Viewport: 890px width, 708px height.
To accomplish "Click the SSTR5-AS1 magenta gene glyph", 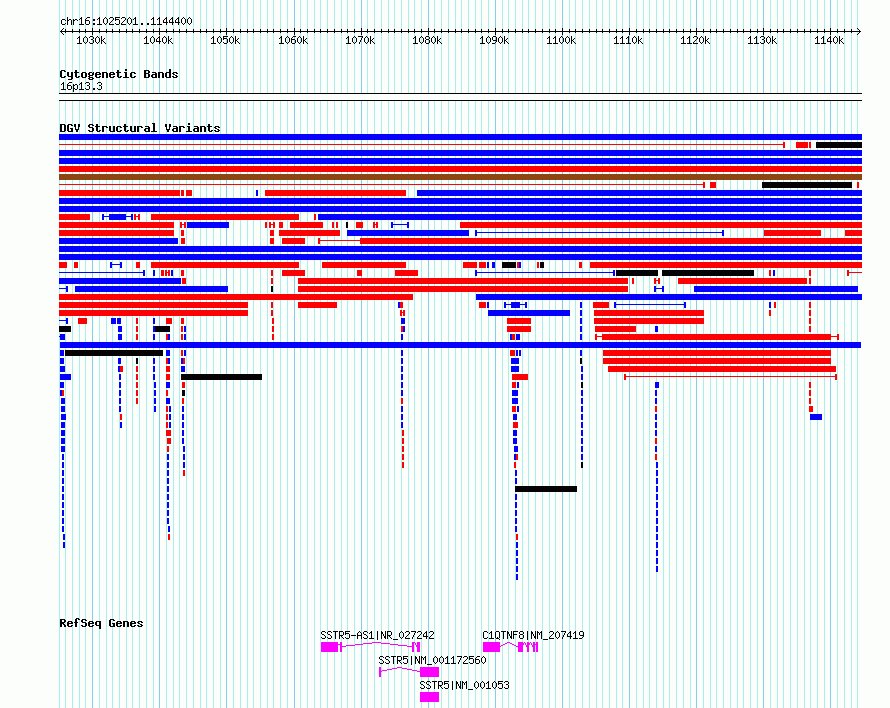I will point(370,647).
